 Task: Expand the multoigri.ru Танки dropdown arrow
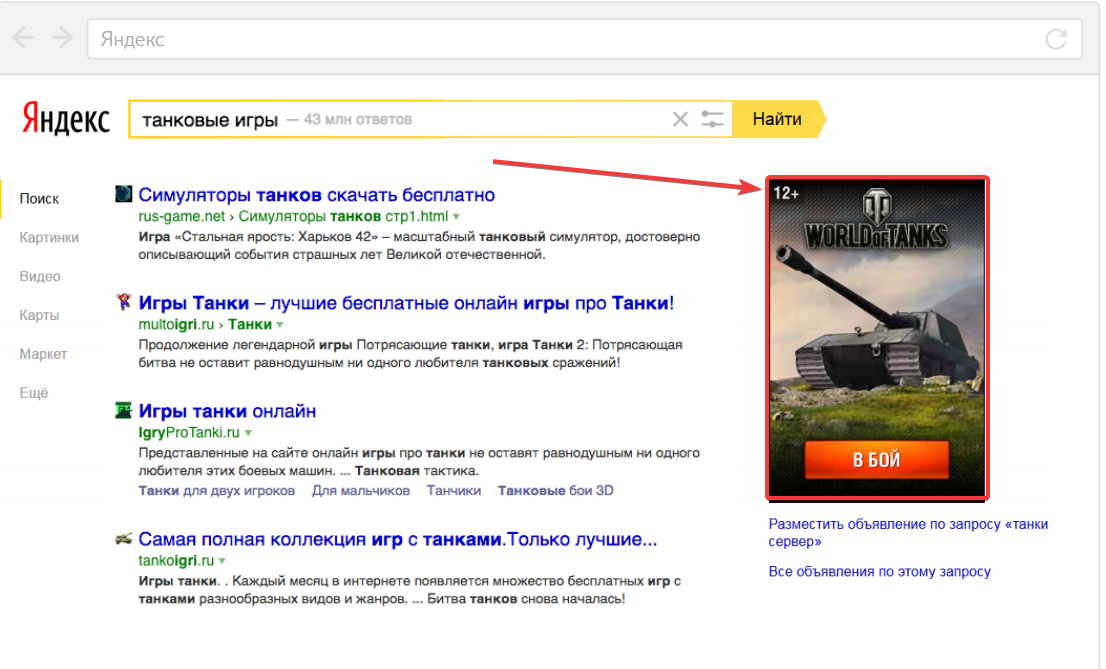click(280, 325)
